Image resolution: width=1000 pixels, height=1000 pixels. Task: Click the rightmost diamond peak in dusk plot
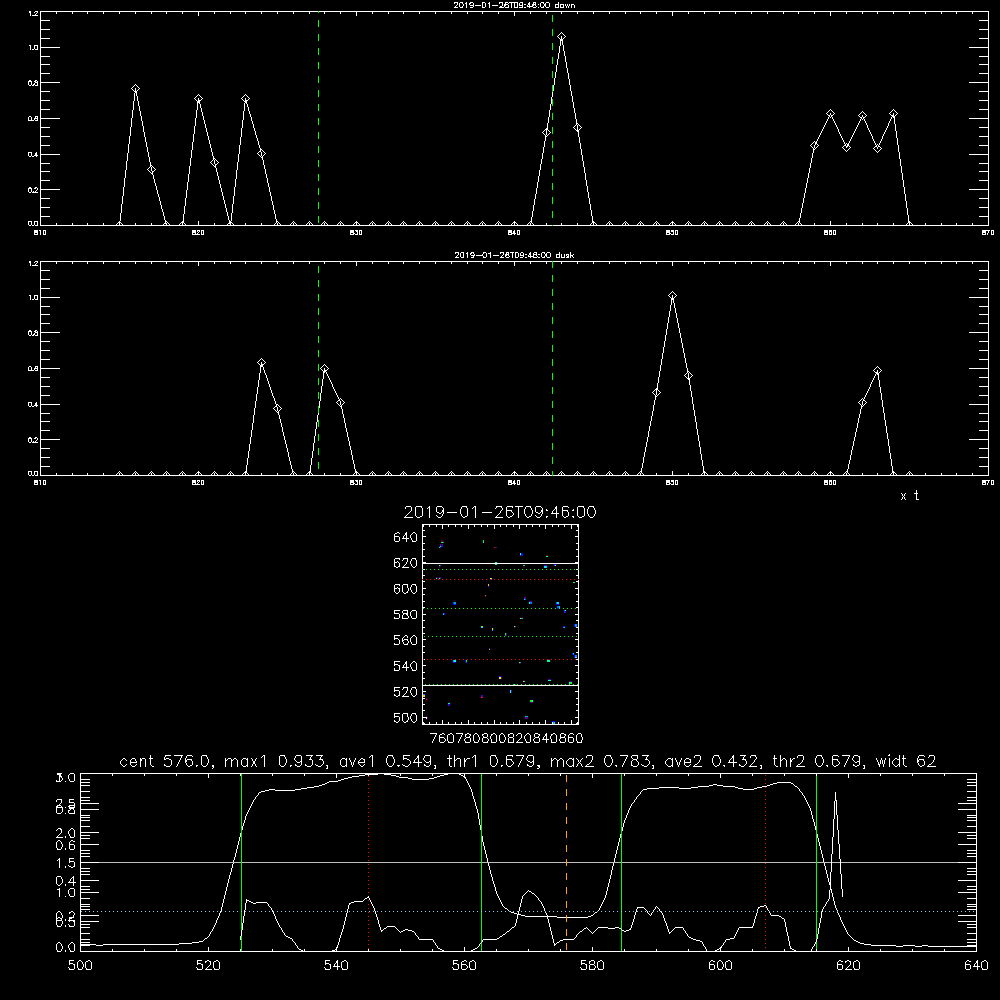coord(878,371)
